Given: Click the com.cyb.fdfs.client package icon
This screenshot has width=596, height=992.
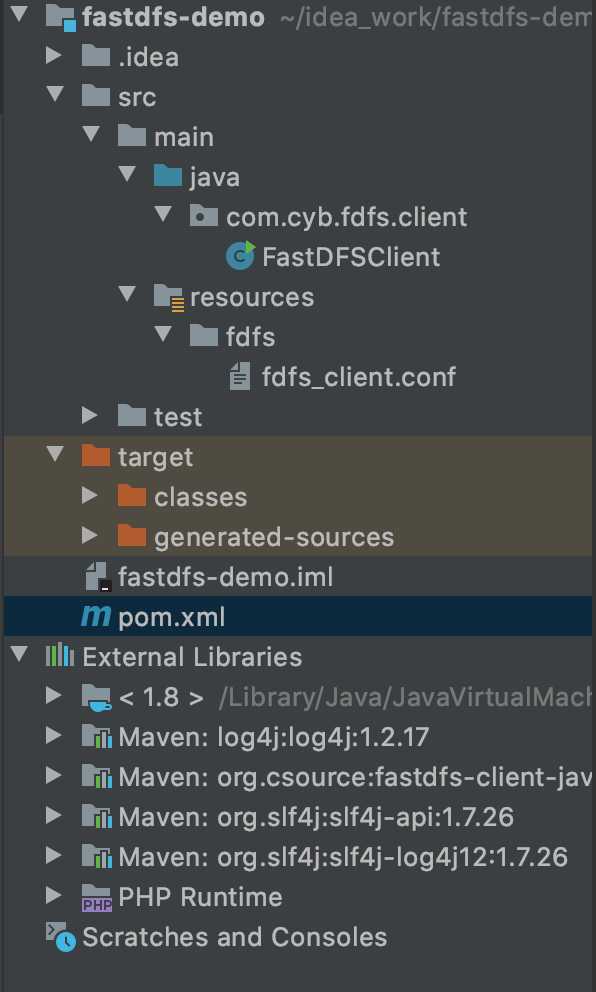Looking at the screenshot, I should pyautogui.click(x=204, y=216).
